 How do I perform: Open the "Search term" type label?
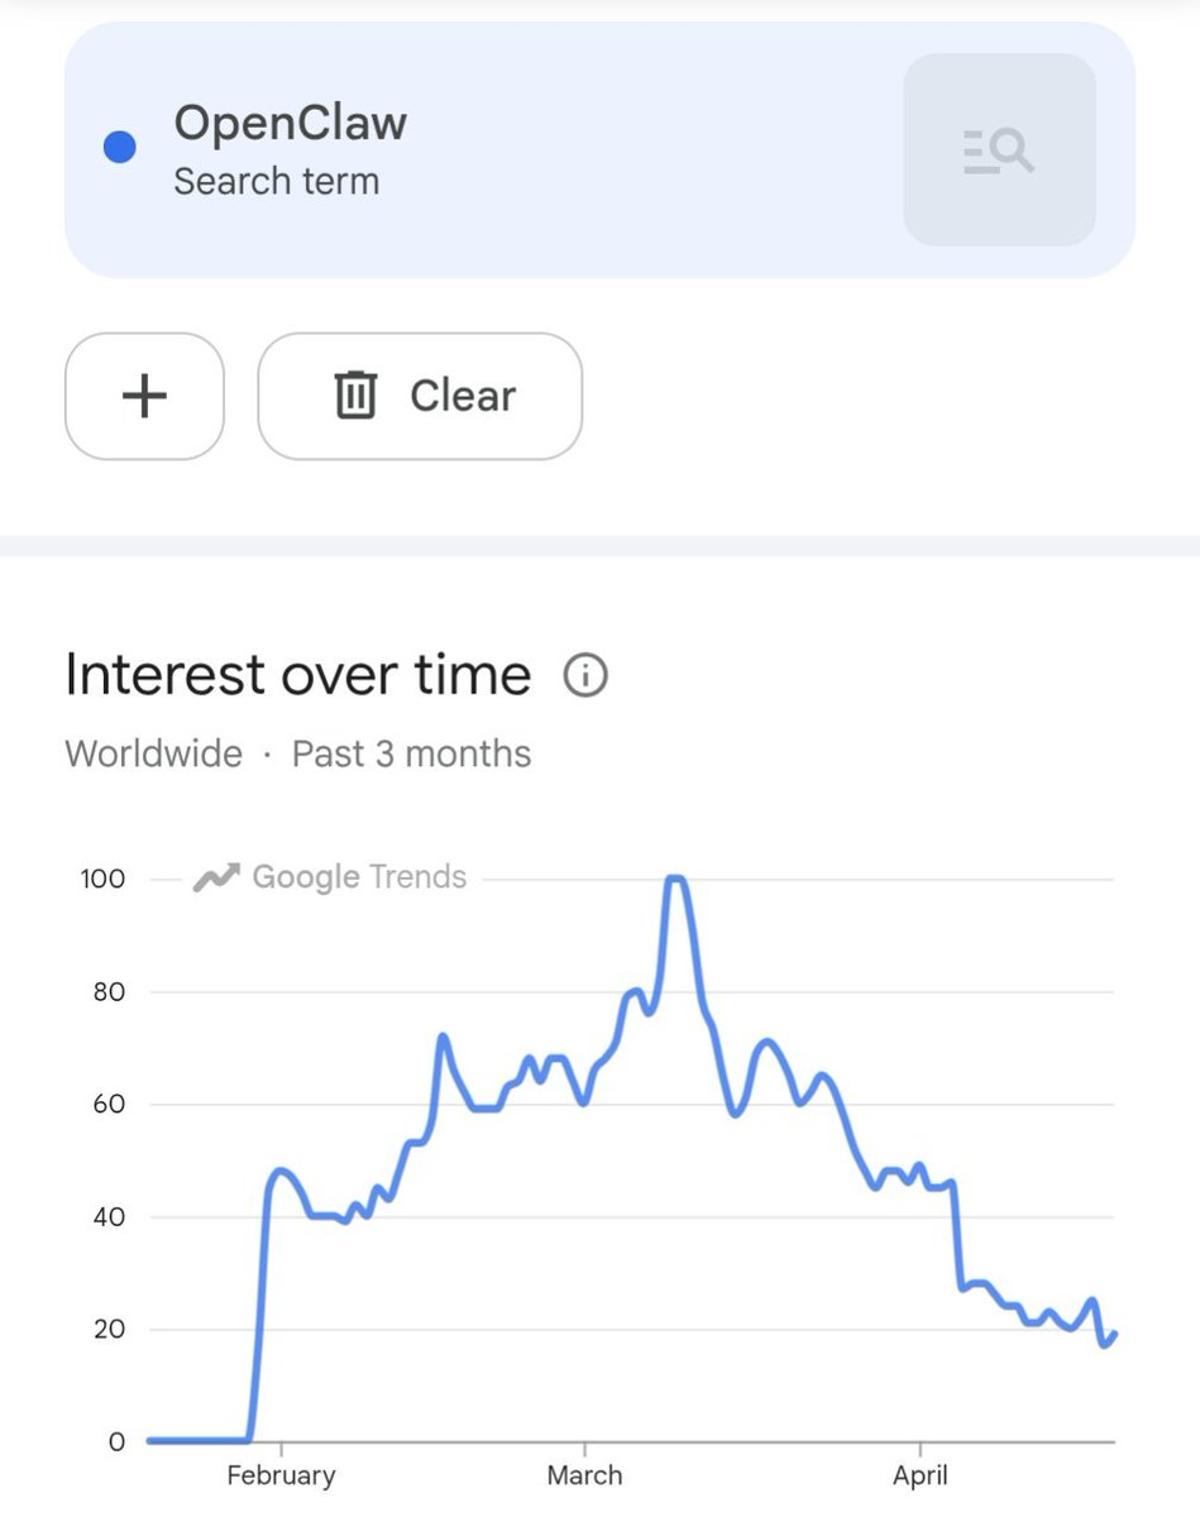tap(276, 182)
